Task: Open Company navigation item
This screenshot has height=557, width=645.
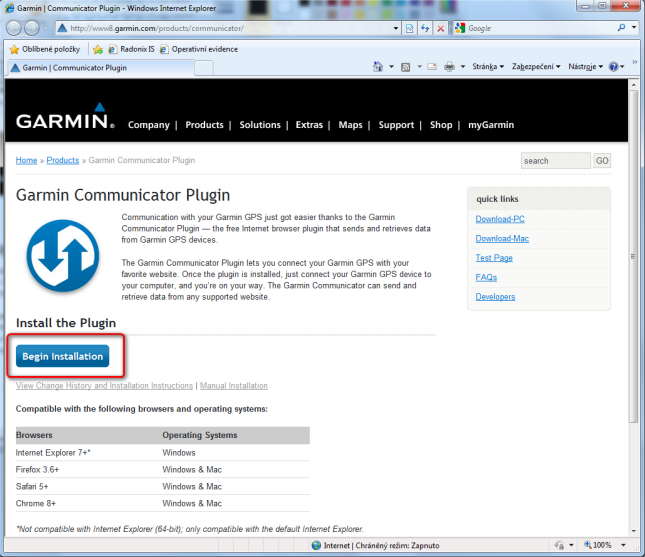Action: 148,125
